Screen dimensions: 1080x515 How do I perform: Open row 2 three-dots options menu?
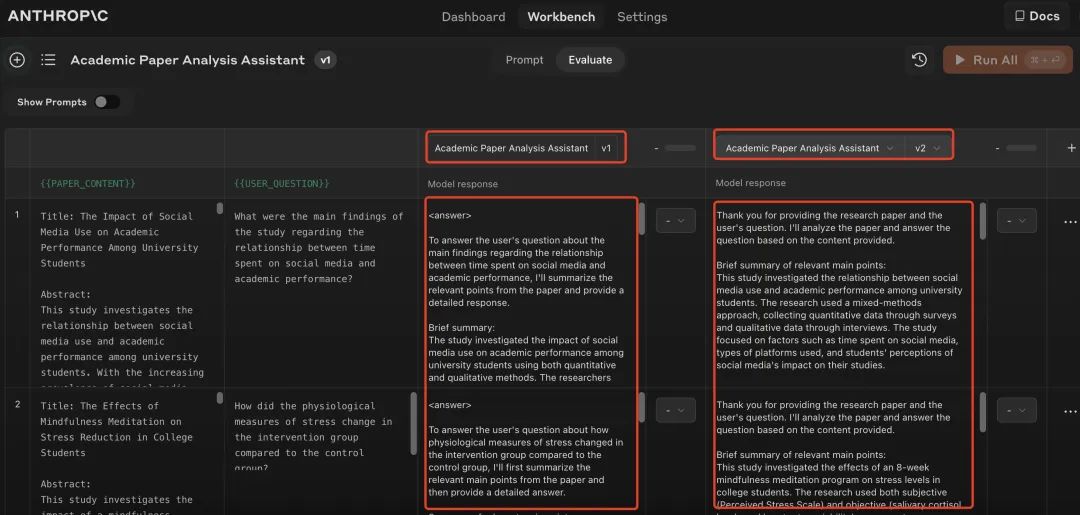point(1070,411)
